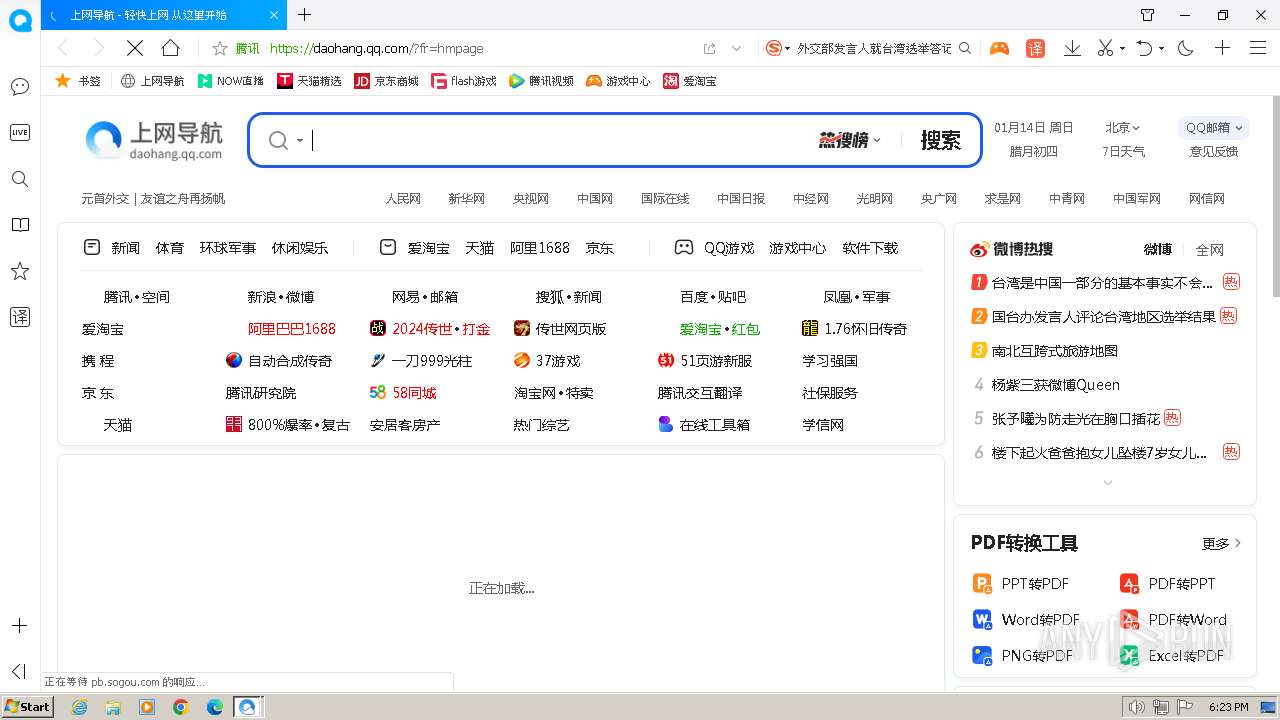
Task: Open the Word转PDF tool
Action: [x=1026, y=620]
